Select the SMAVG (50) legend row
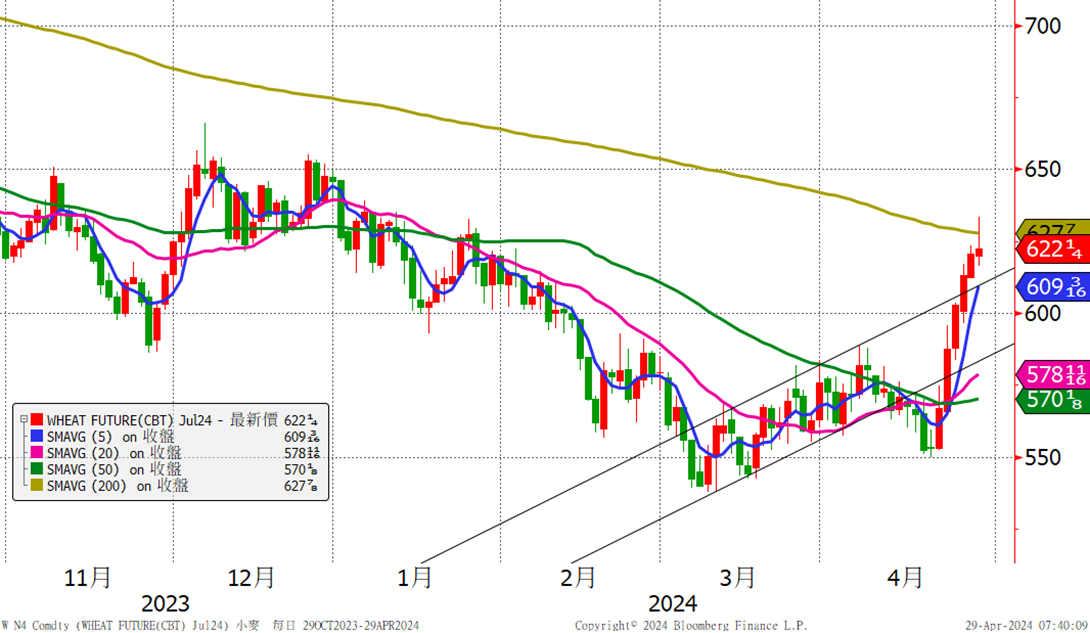Image resolution: width=1090 pixels, height=633 pixels. click(174, 469)
